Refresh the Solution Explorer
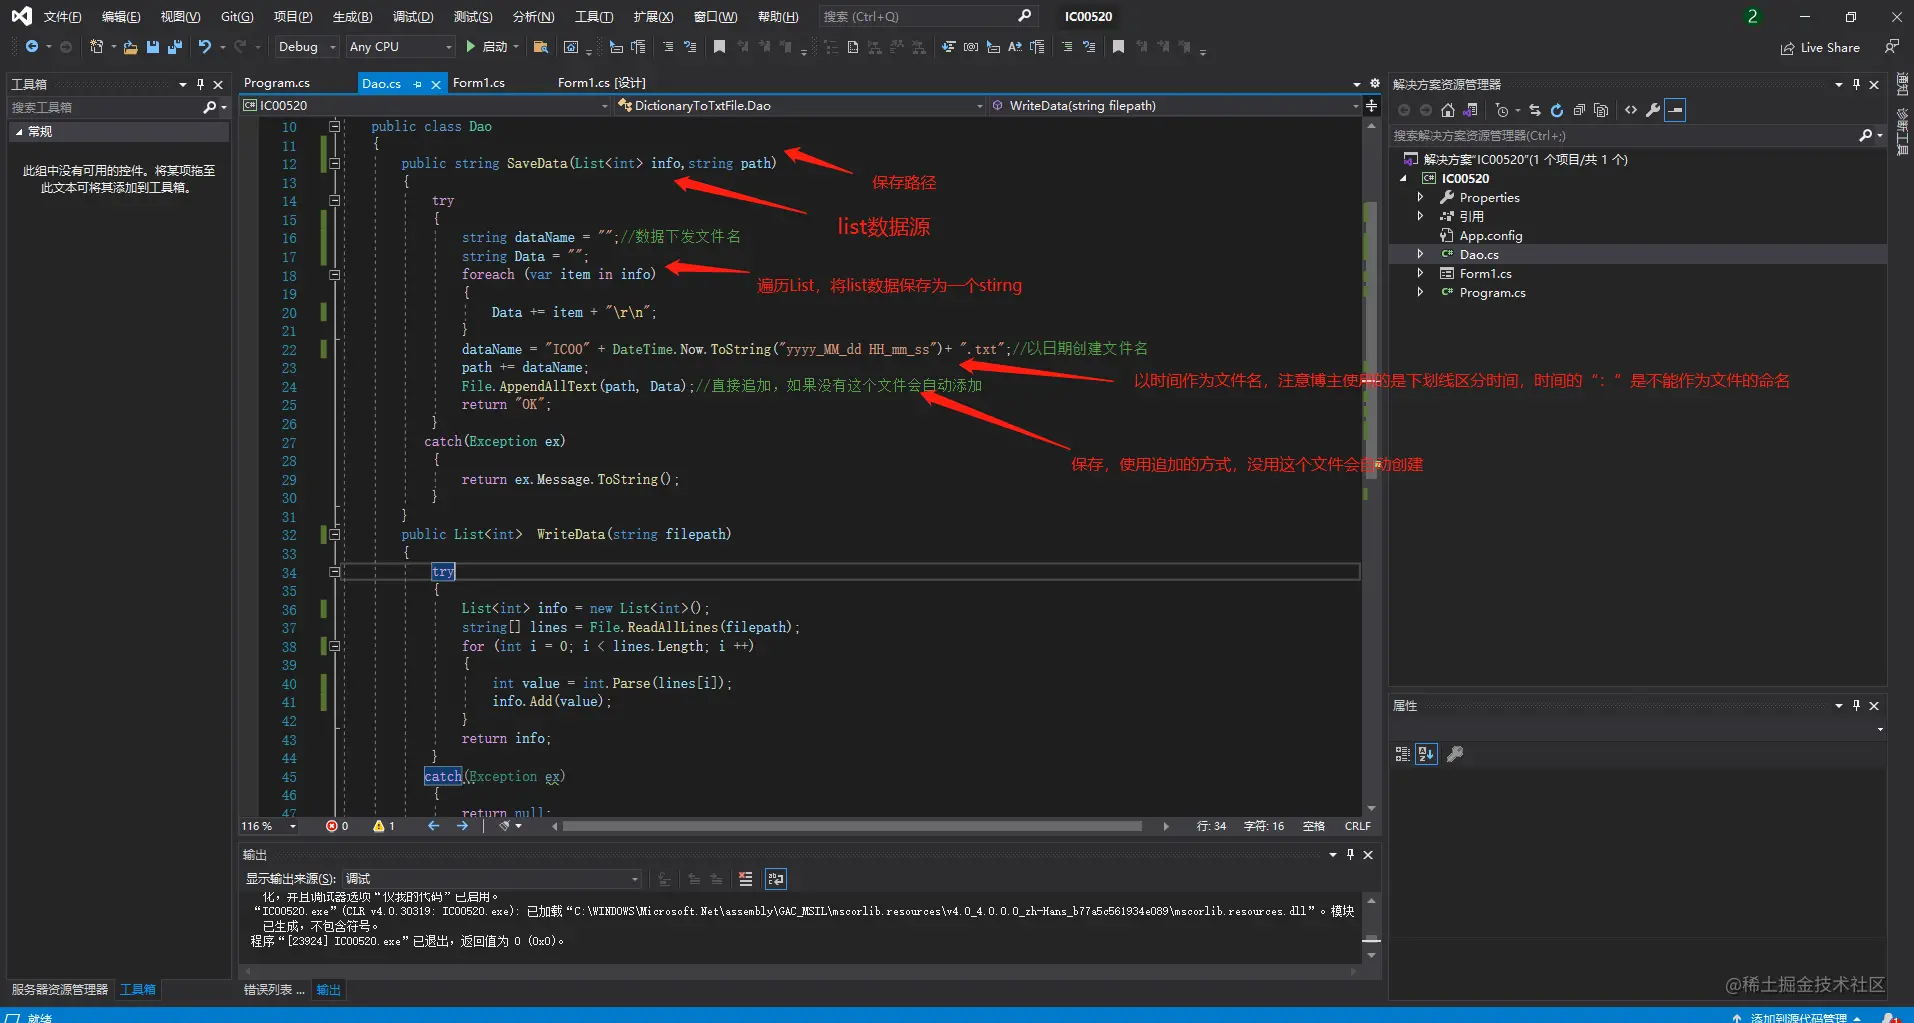The width and height of the screenshot is (1914, 1023). [1557, 110]
